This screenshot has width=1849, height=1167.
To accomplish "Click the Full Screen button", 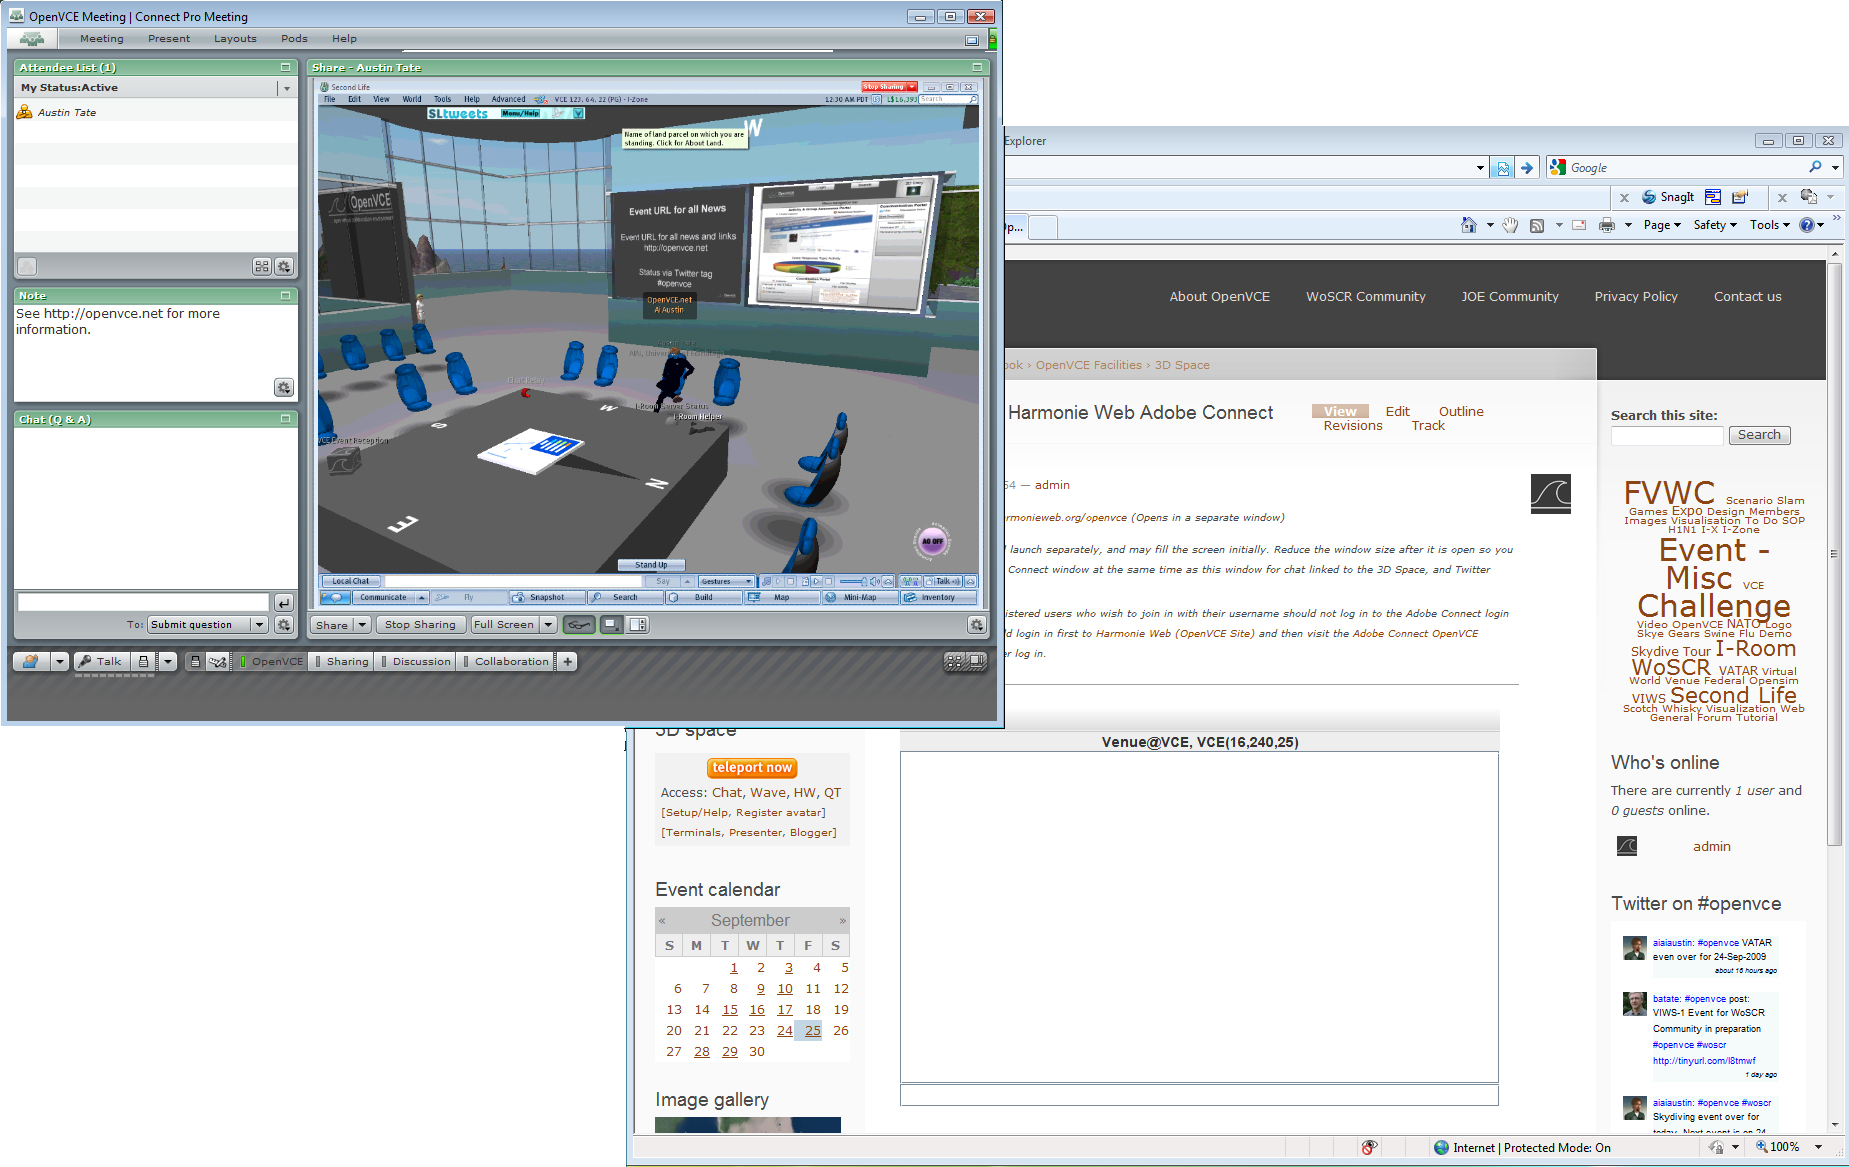I will (504, 625).
